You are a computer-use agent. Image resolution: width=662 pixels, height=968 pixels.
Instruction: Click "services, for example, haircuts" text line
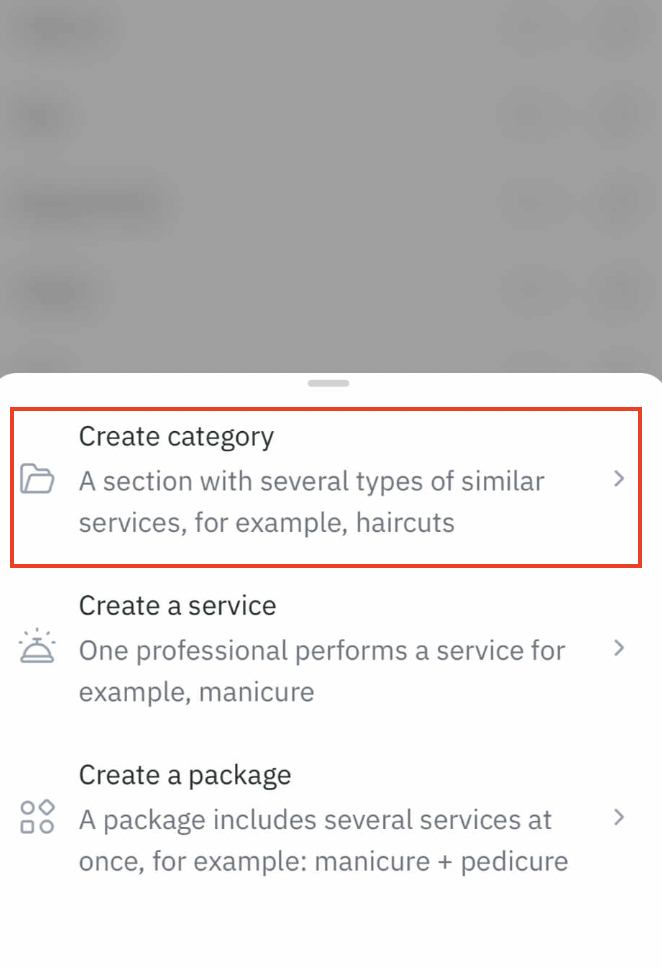(266, 523)
